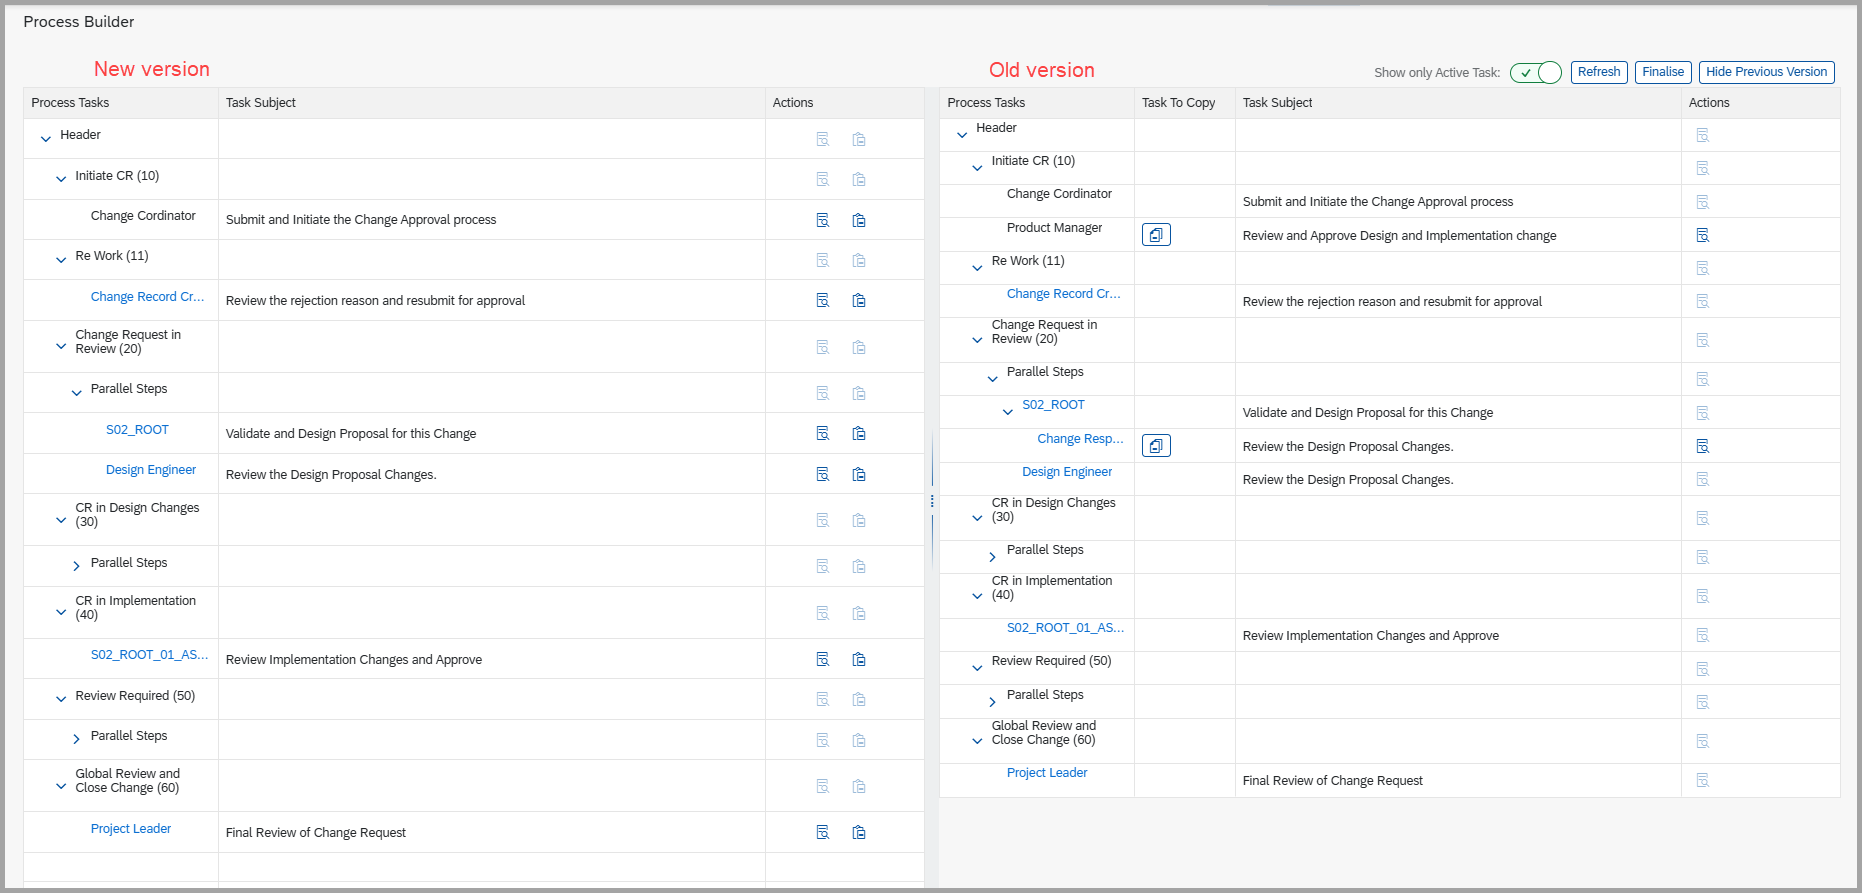The image size is (1862, 893).
Task: Click Hide Previous Version button
Action: pyautogui.click(x=1765, y=72)
